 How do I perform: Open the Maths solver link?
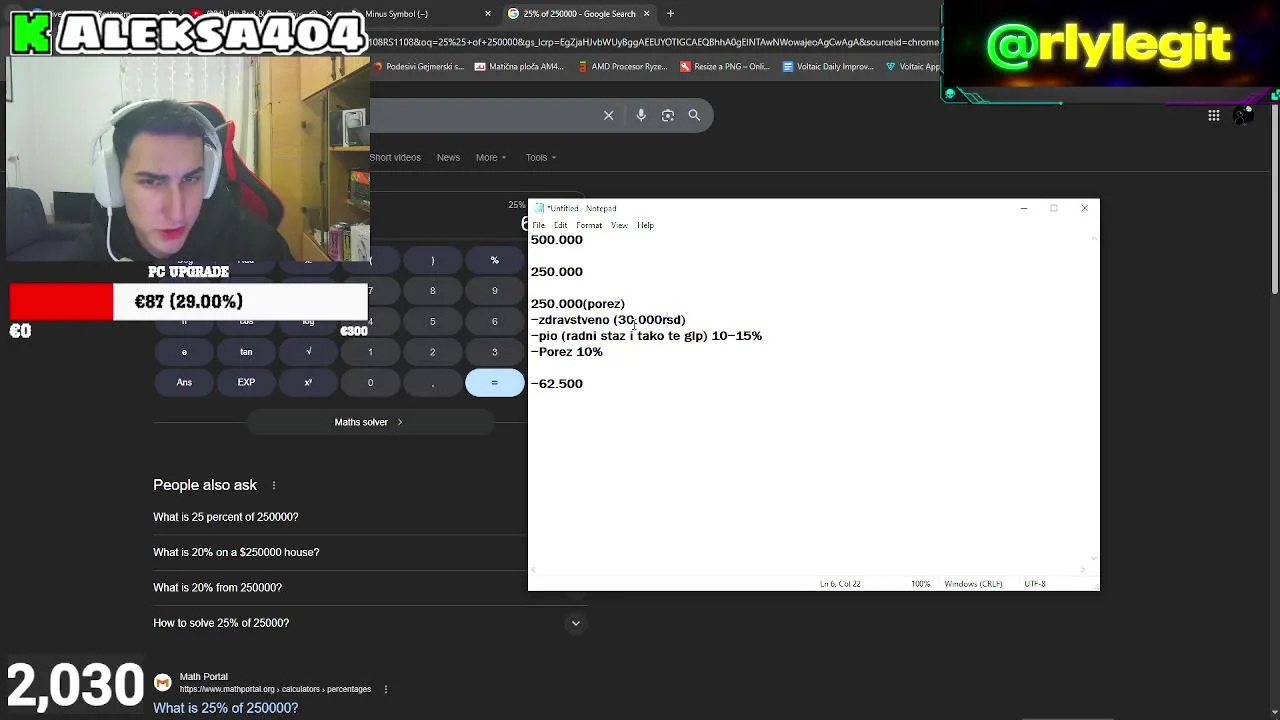coord(369,422)
